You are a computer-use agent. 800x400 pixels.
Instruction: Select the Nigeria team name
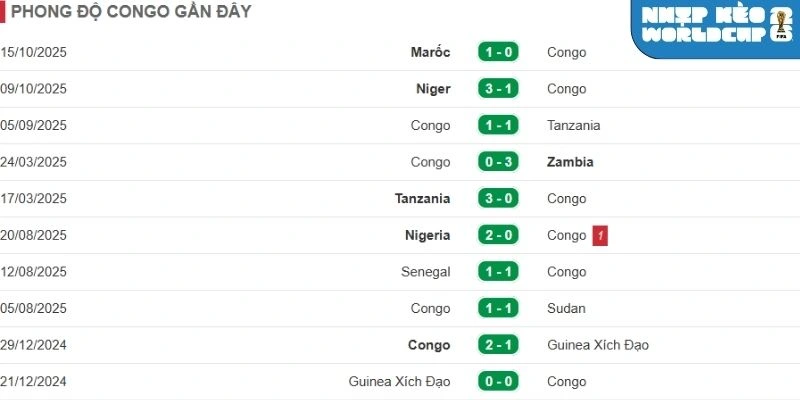(x=427, y=236)
